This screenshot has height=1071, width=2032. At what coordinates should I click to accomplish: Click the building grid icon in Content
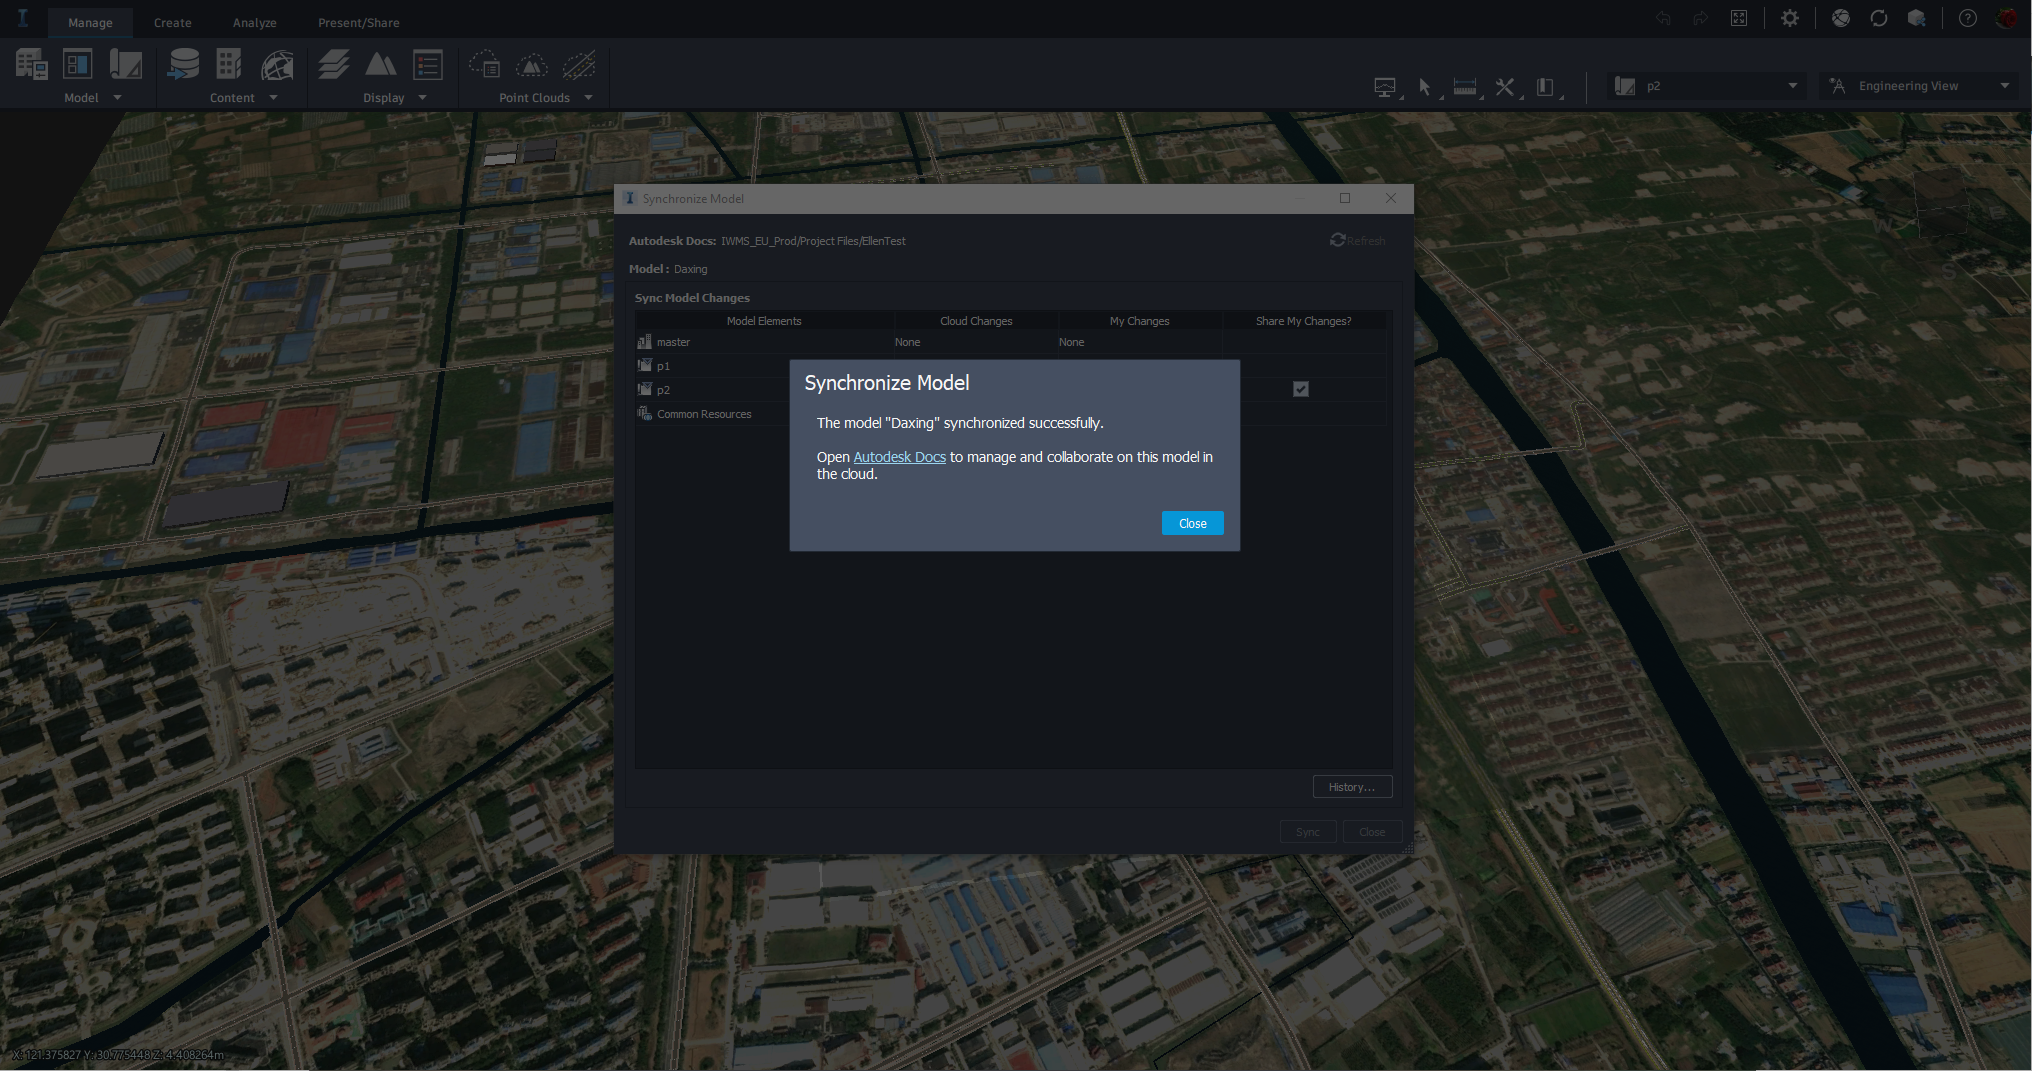229,65
